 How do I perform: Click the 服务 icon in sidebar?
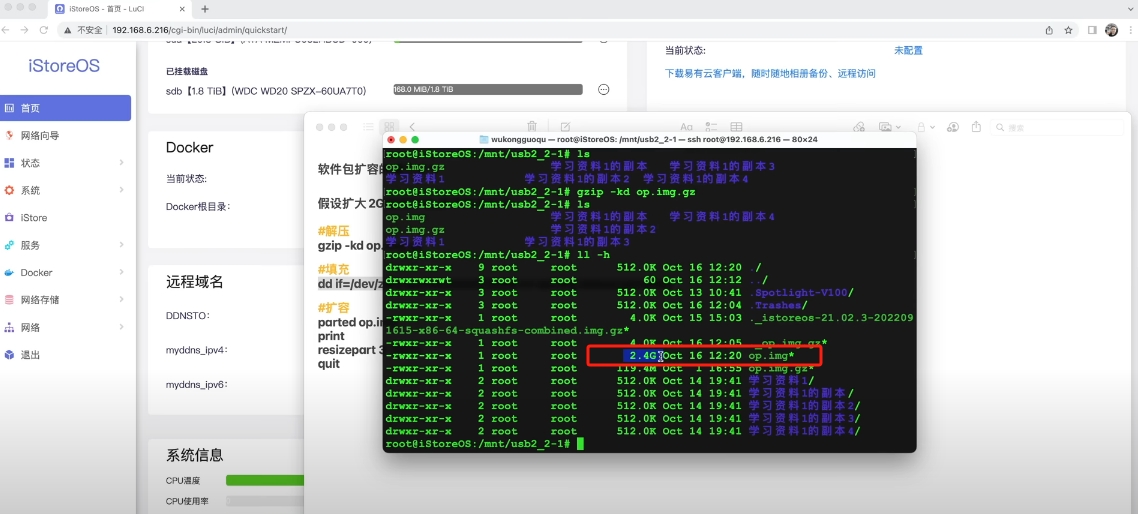(x=9, y=245)
